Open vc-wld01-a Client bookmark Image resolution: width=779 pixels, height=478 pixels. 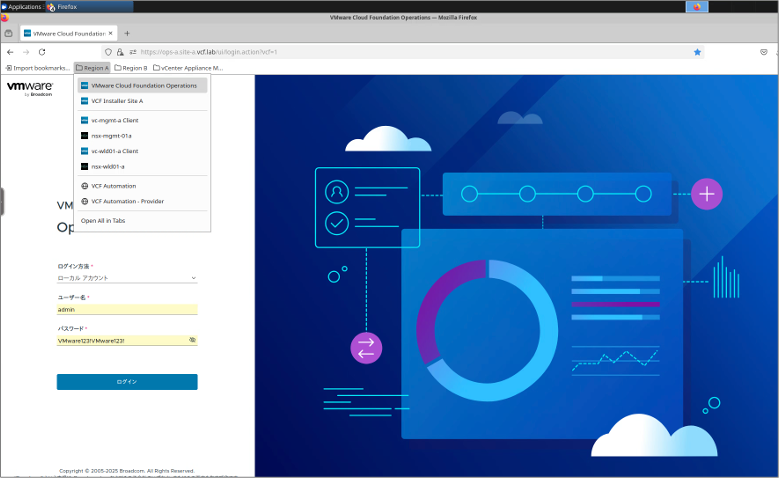click(x=143, y=151)
